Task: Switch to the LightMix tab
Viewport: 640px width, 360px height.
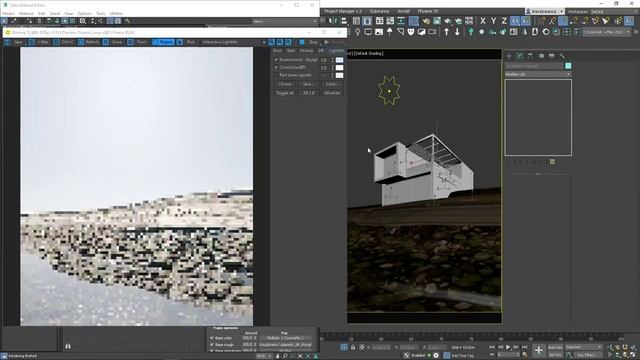Action: tap(336, 51)
